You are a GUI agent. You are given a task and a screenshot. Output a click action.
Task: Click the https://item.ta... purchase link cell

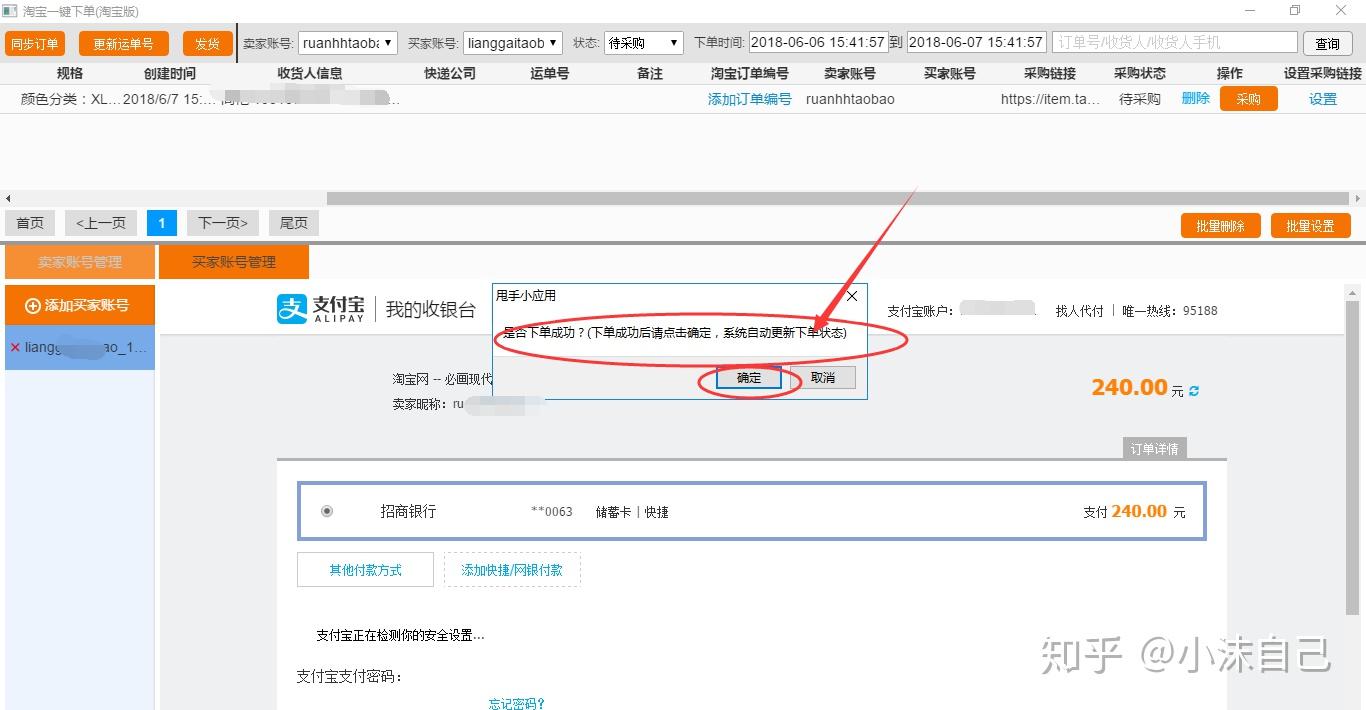pos(1050,99)
